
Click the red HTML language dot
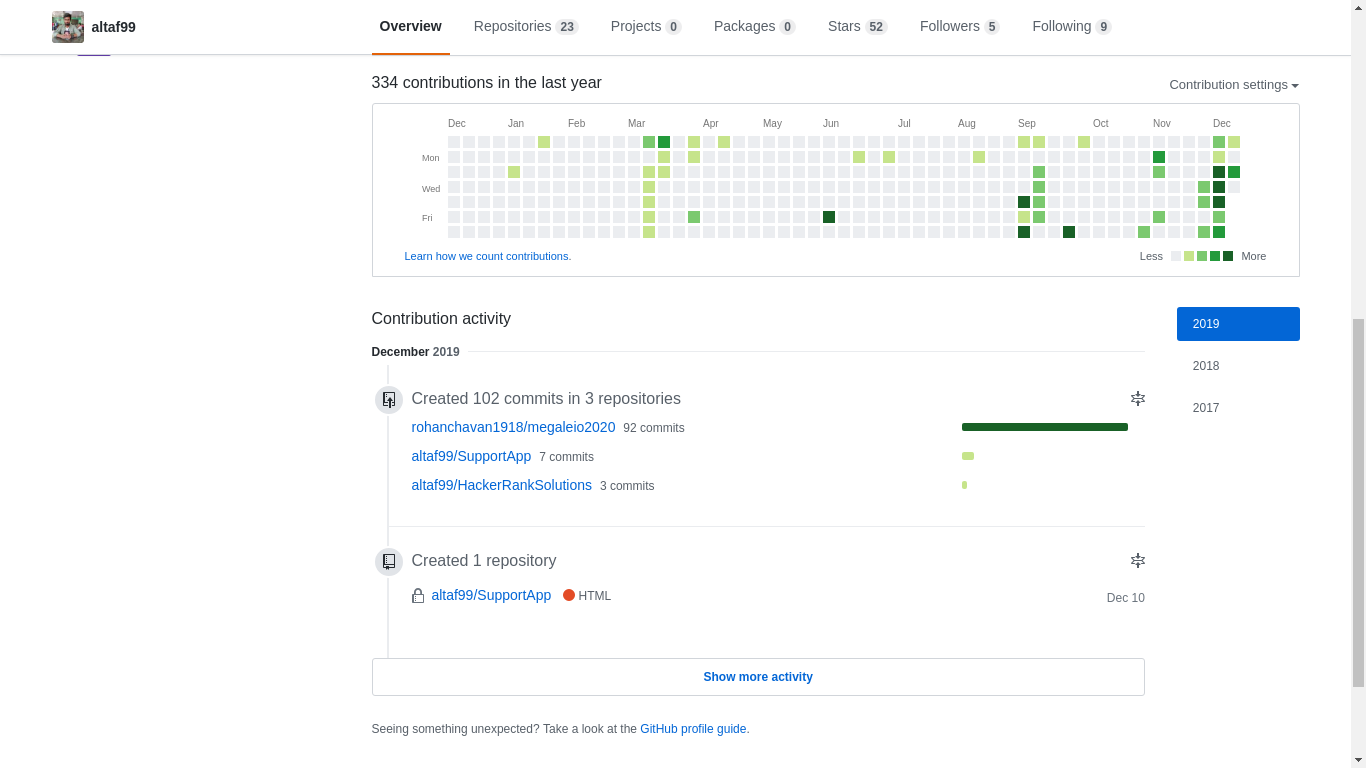[x=569, y=595]
